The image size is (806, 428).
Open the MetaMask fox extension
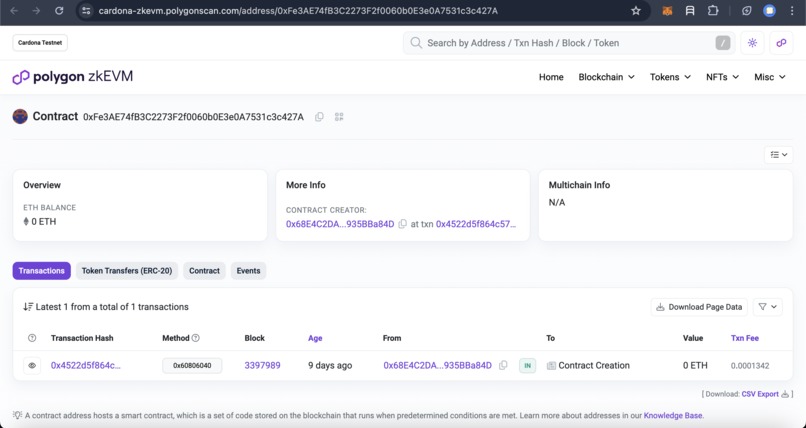pyautogui.click(x=667, y=10)
